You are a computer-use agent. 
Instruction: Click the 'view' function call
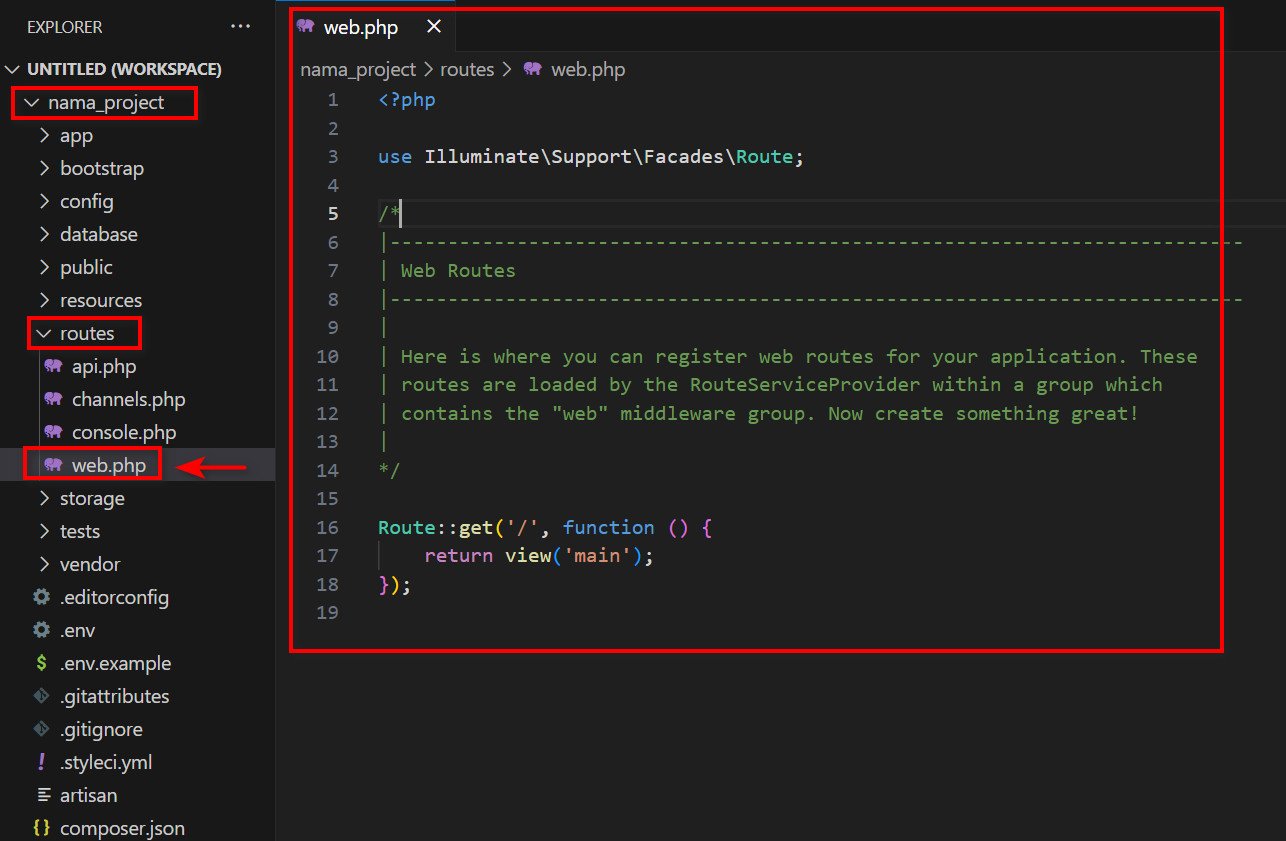528,556
